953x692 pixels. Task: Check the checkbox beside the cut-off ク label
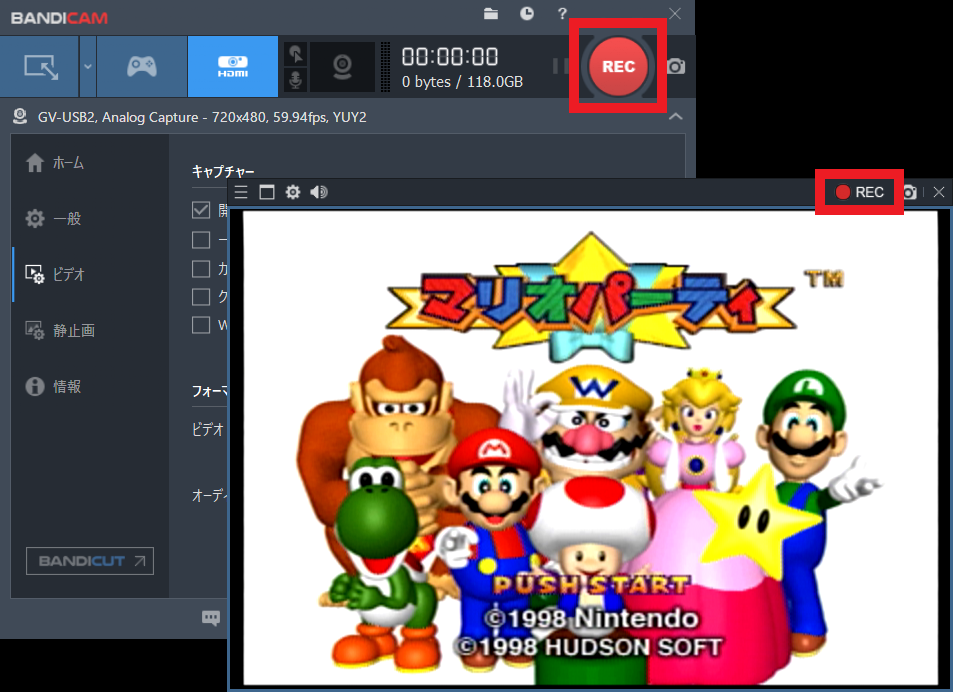click(201, 296)
